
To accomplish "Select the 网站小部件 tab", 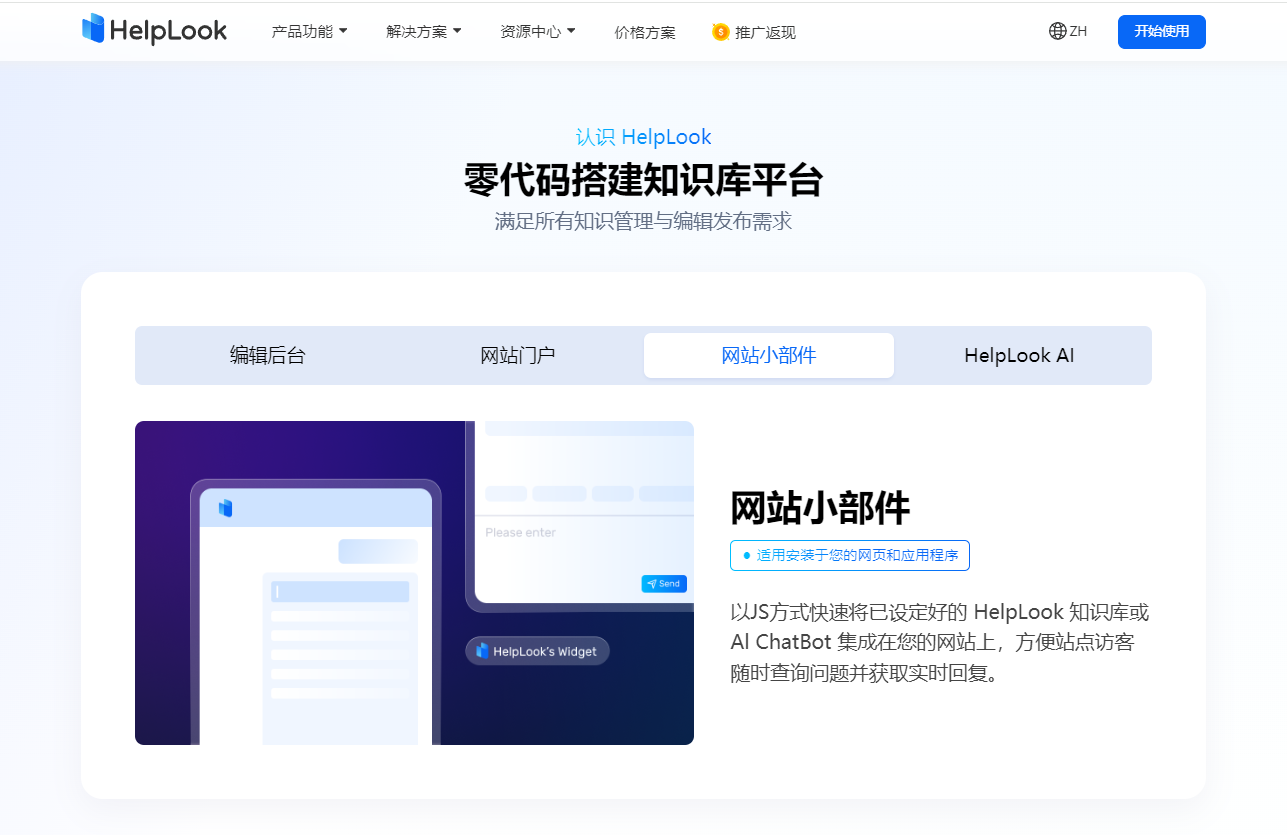I will point(769,355).
